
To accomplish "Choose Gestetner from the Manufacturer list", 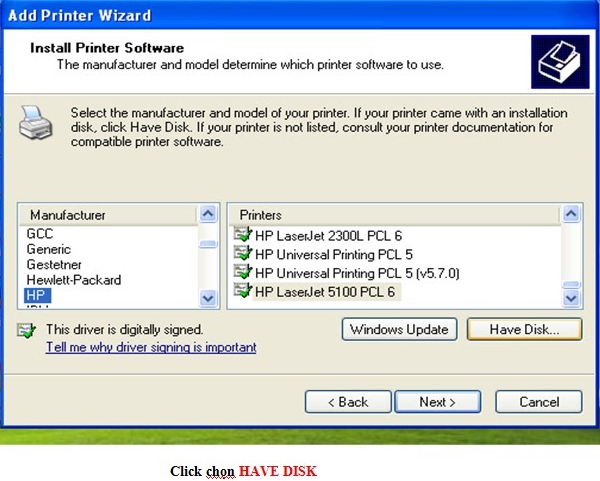I will (x=55, y=265).
